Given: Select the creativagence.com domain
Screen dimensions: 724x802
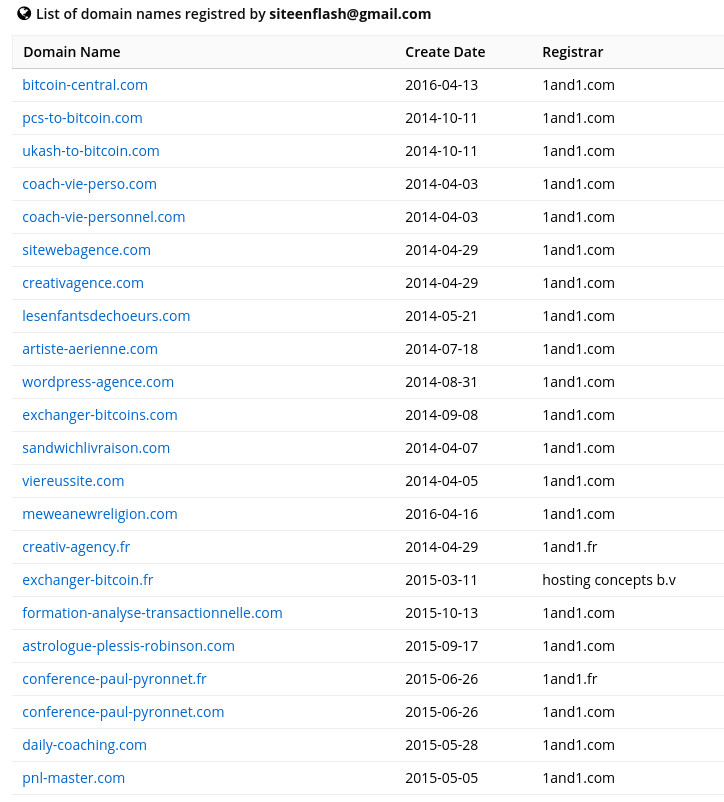Looking at the screenshot, I should 83,283.
